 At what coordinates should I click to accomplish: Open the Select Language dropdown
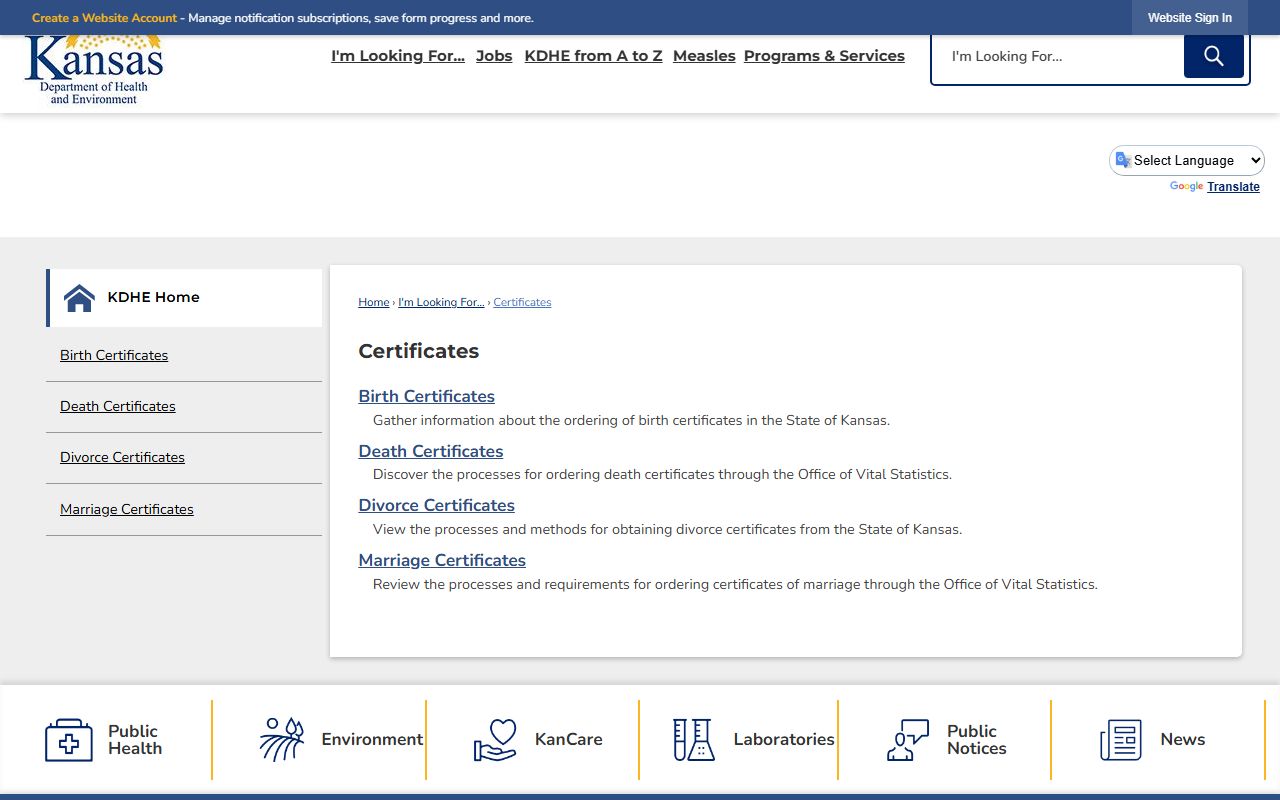click(1187, 160)
